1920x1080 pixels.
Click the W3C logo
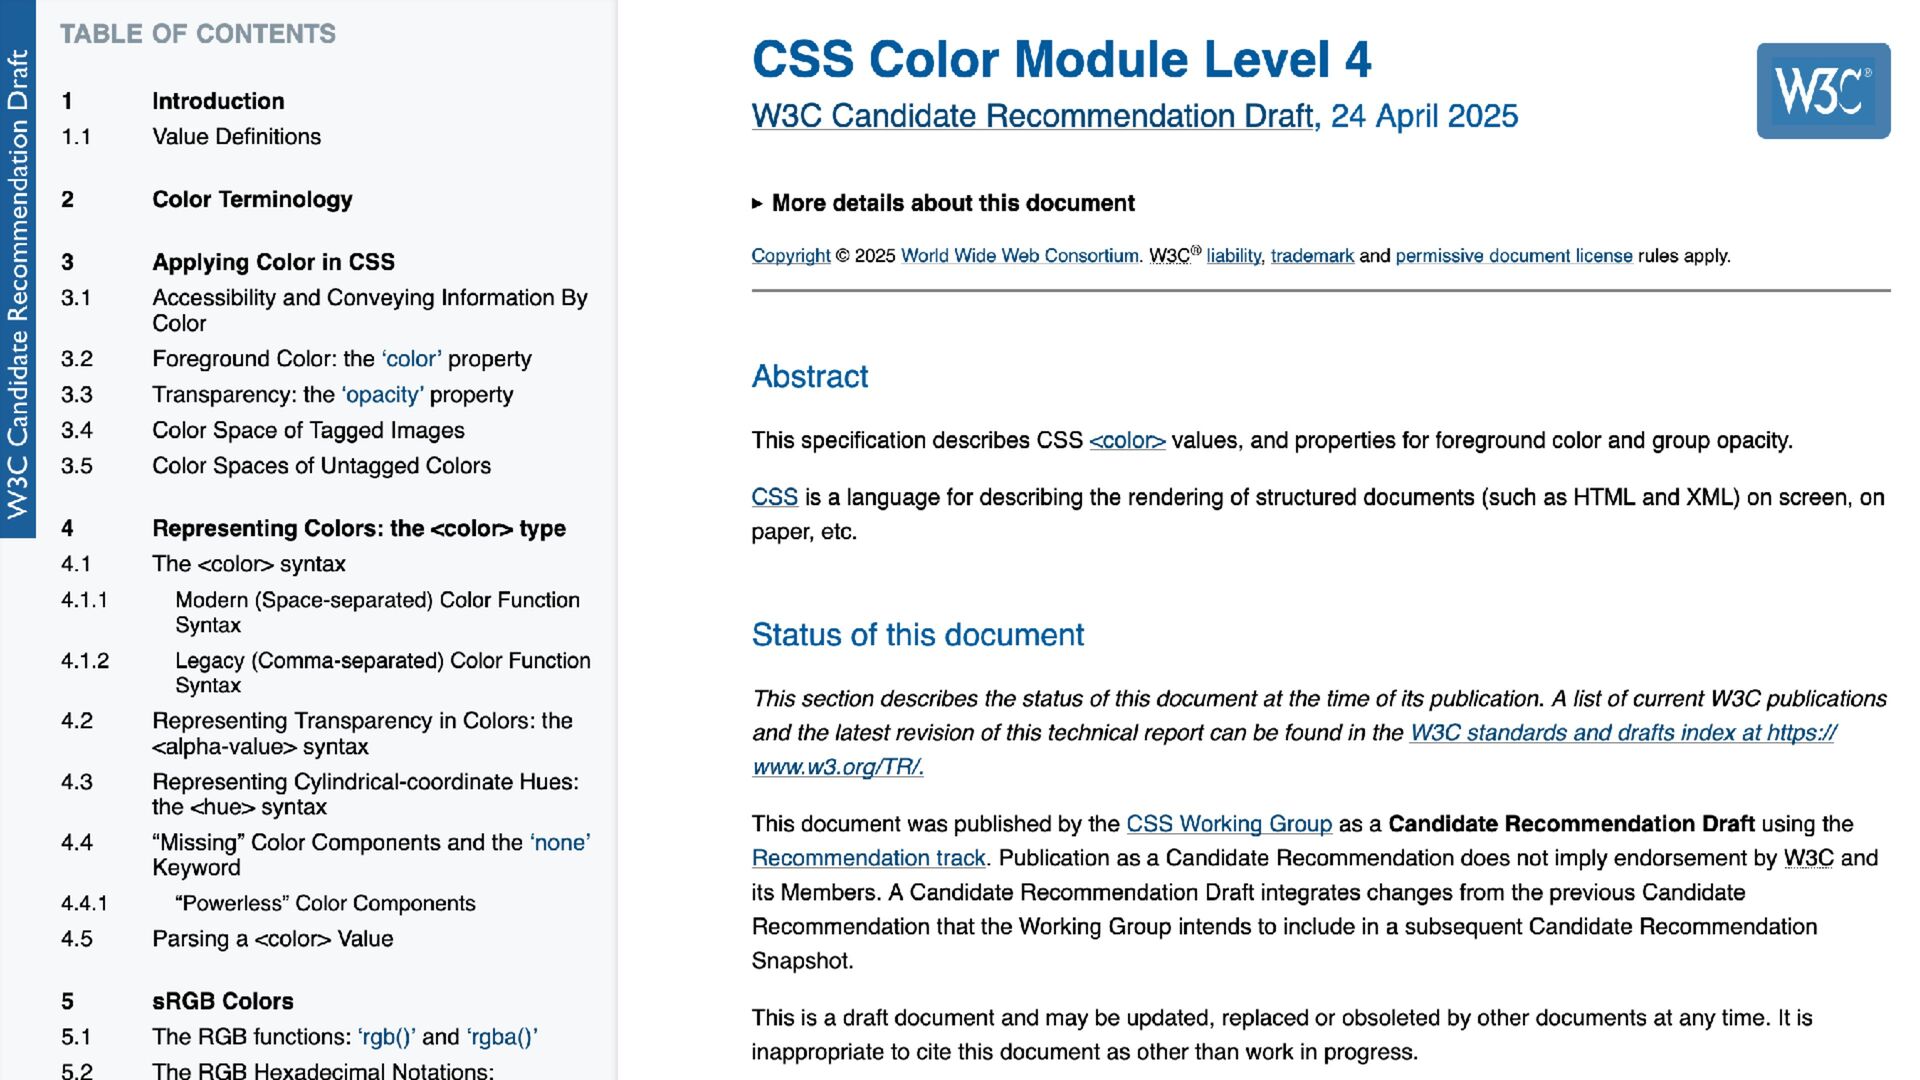[1823, 91]
